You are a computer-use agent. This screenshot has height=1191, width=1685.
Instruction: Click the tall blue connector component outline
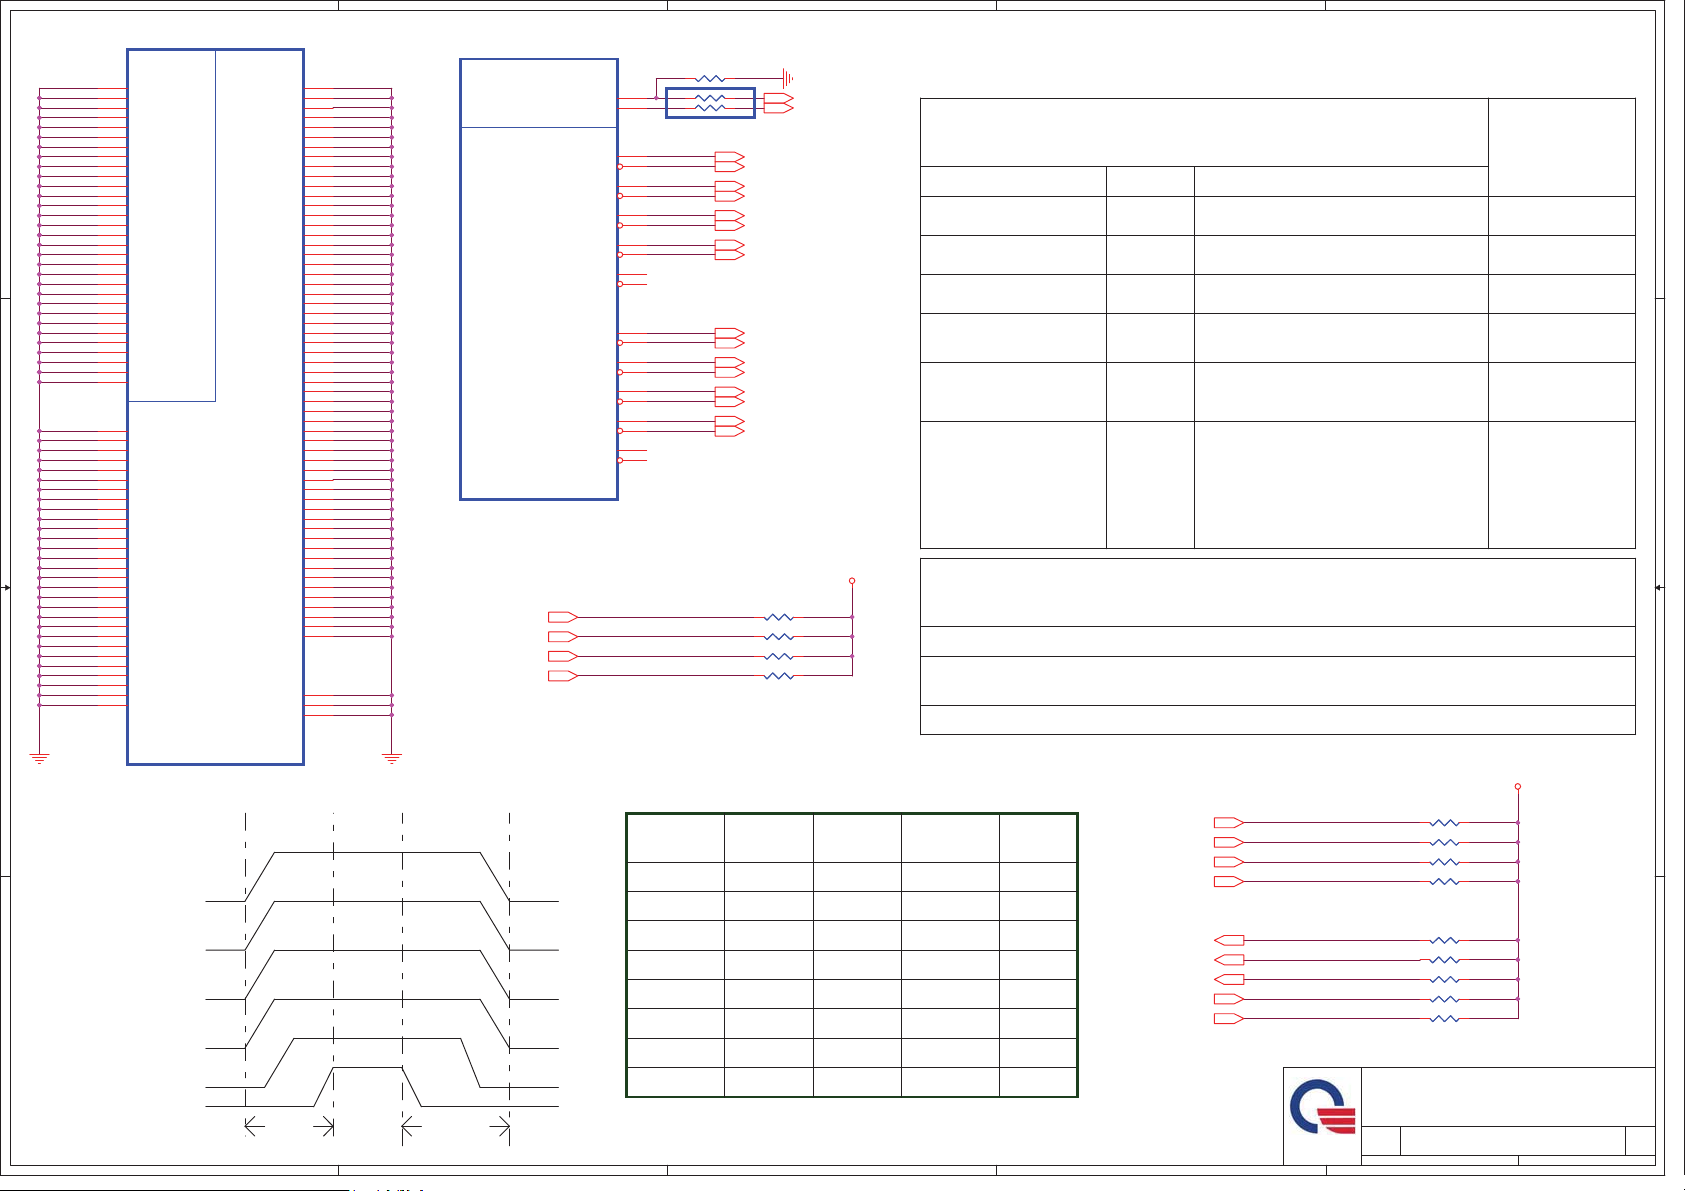point(215,406)
